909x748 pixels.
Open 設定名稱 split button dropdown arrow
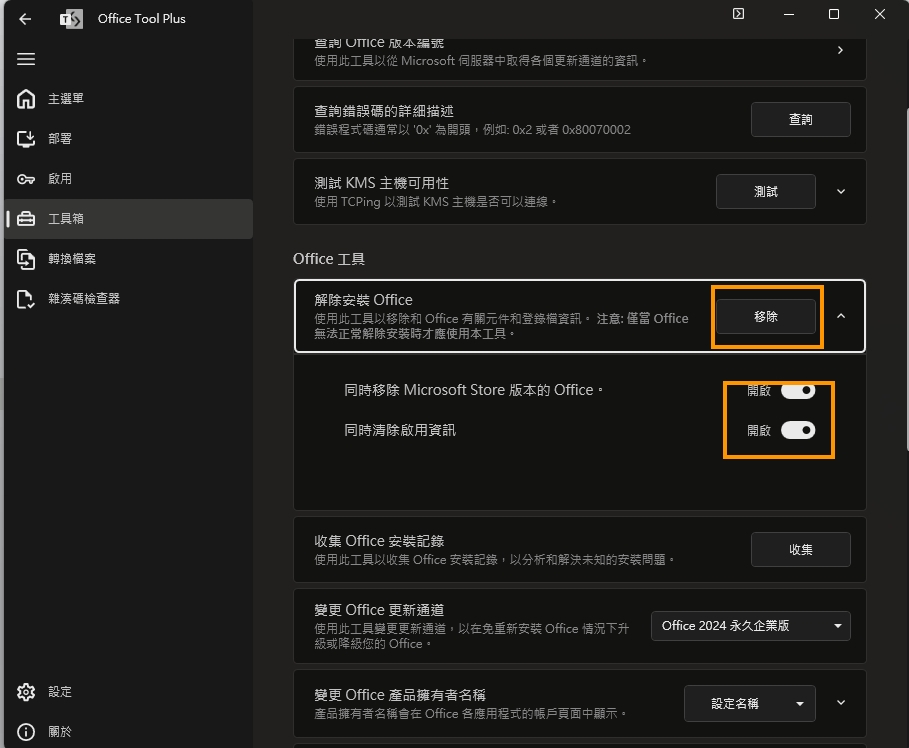pyautogui.click(x=800, y=704)
